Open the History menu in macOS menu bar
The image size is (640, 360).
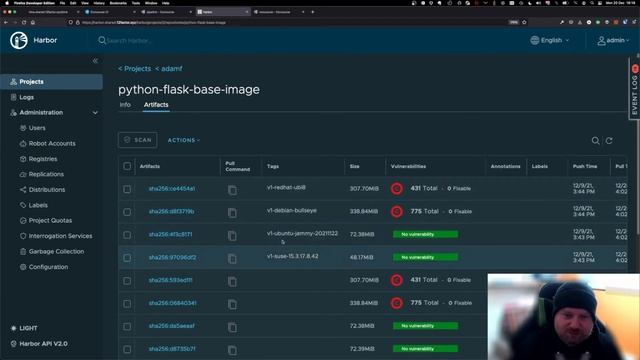click(99, 3)
